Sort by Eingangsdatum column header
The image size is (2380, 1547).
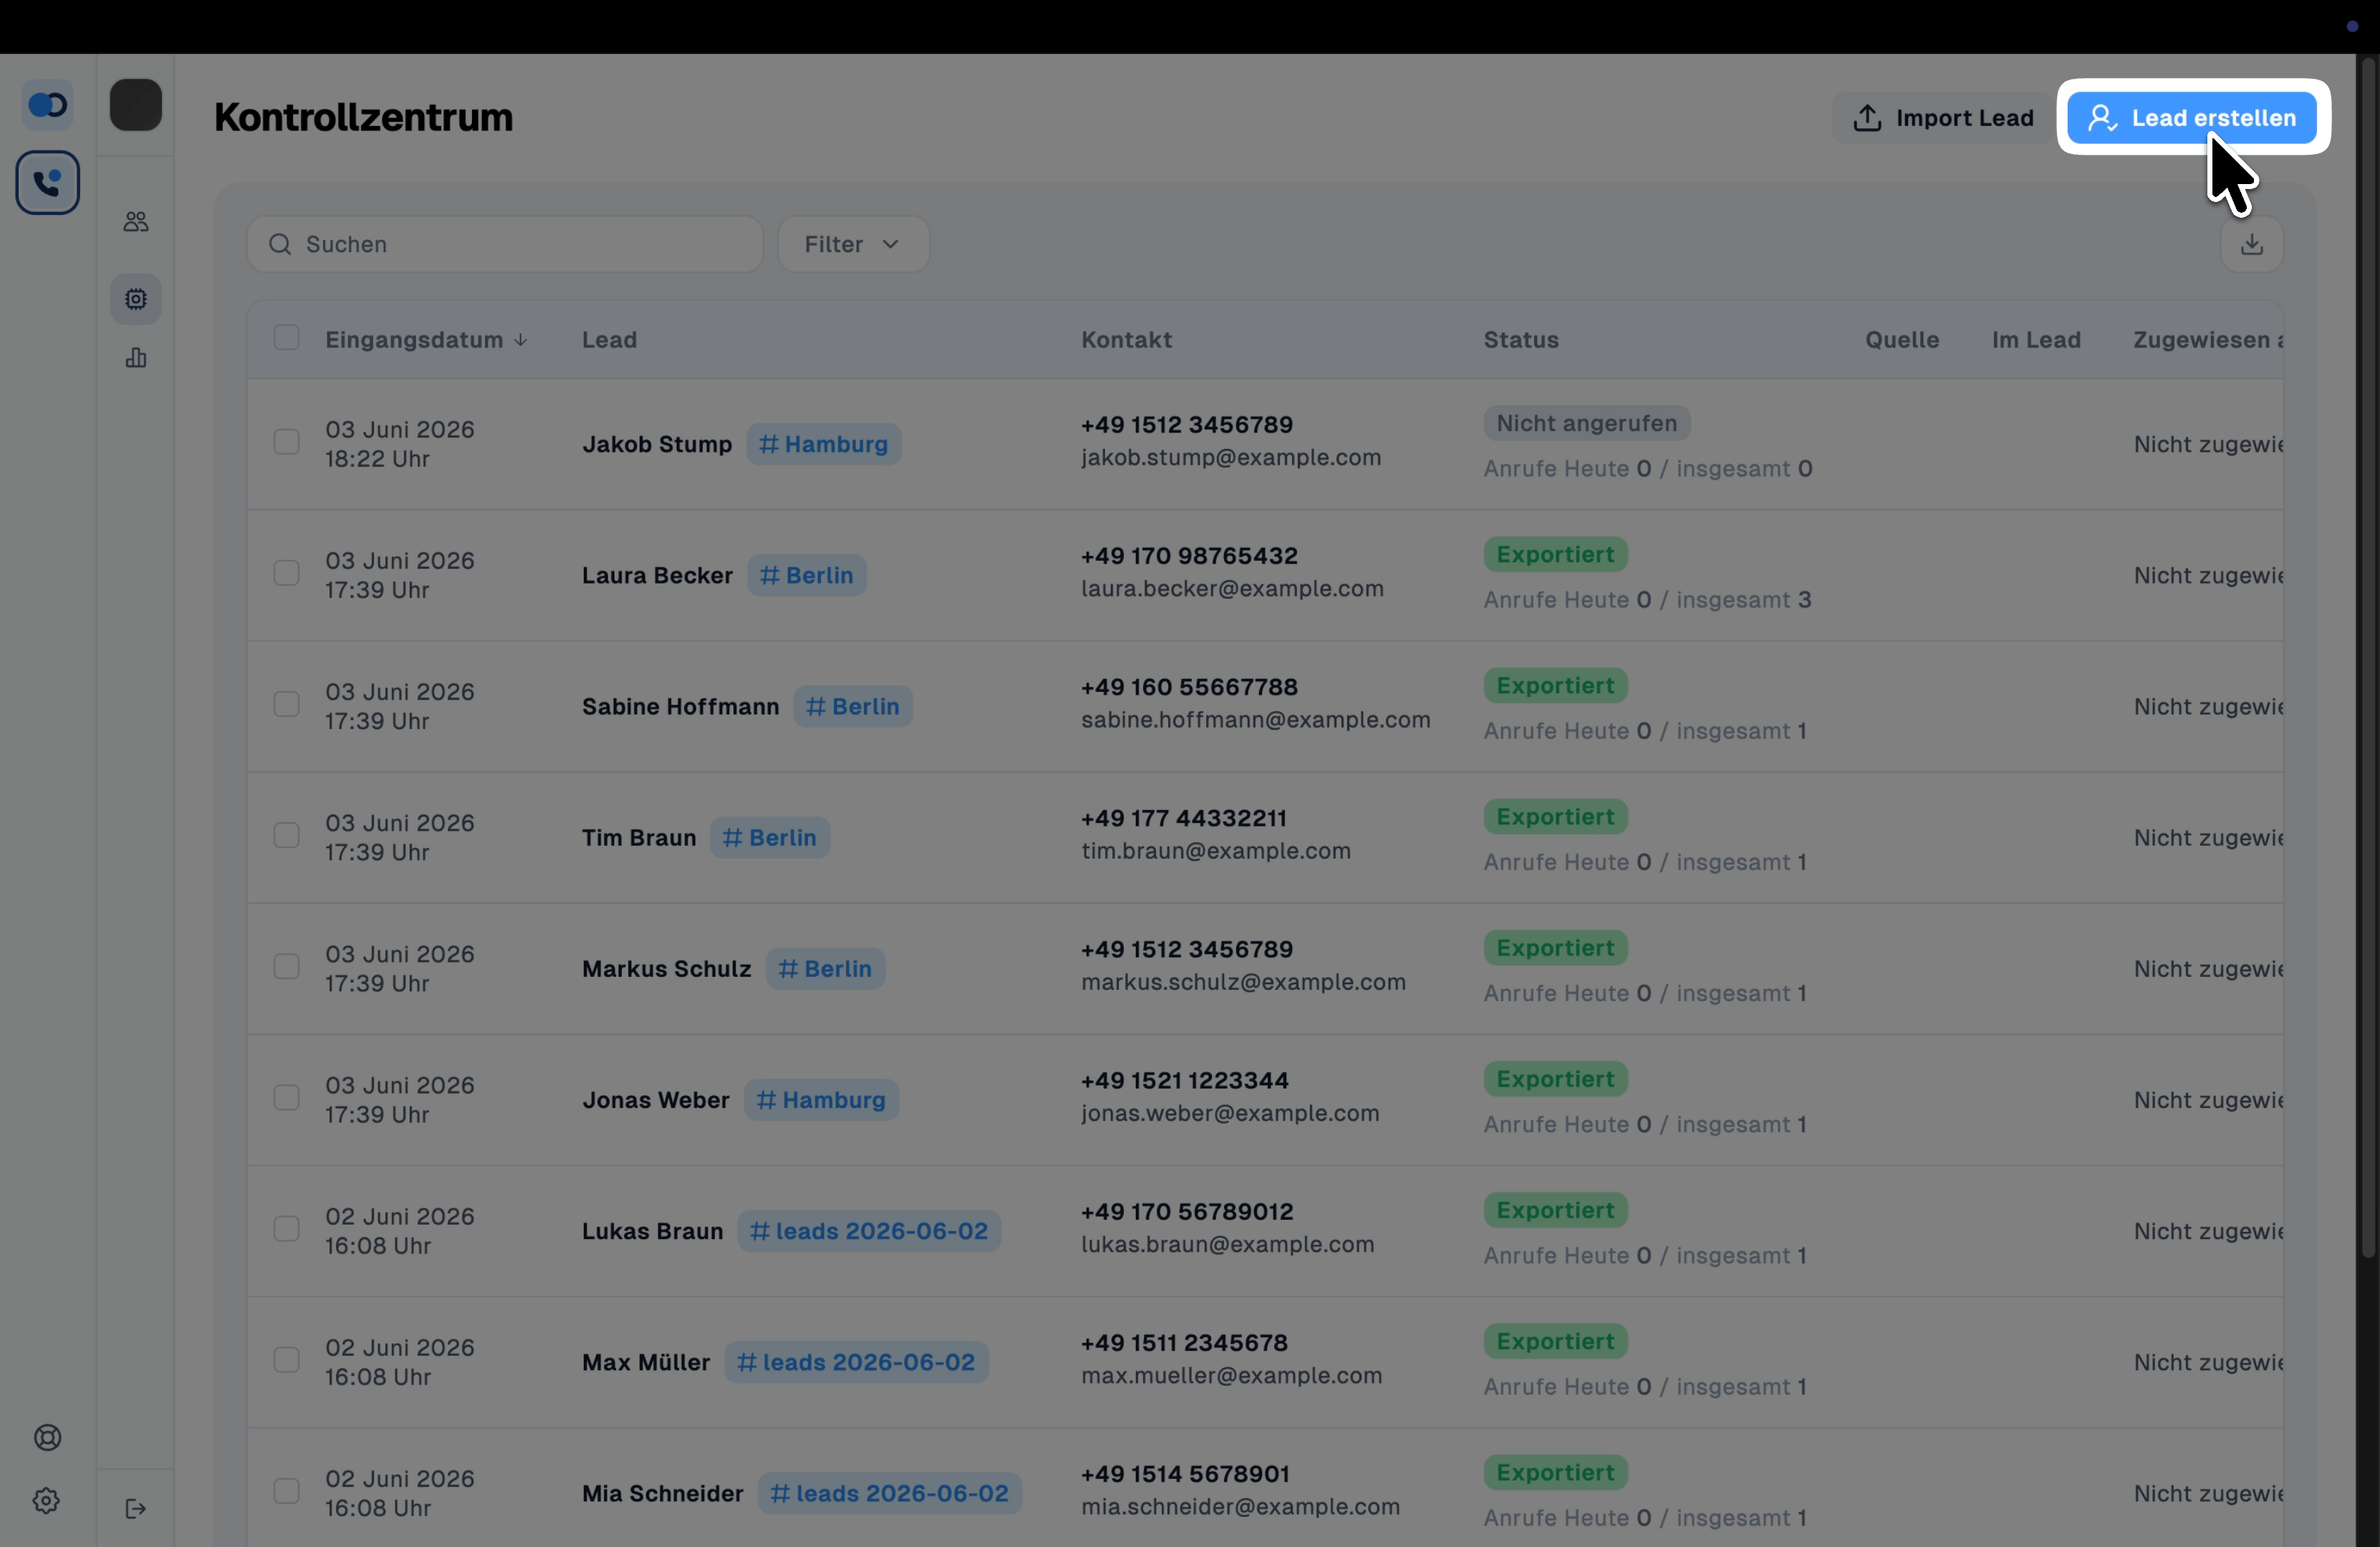click(426, 340)
